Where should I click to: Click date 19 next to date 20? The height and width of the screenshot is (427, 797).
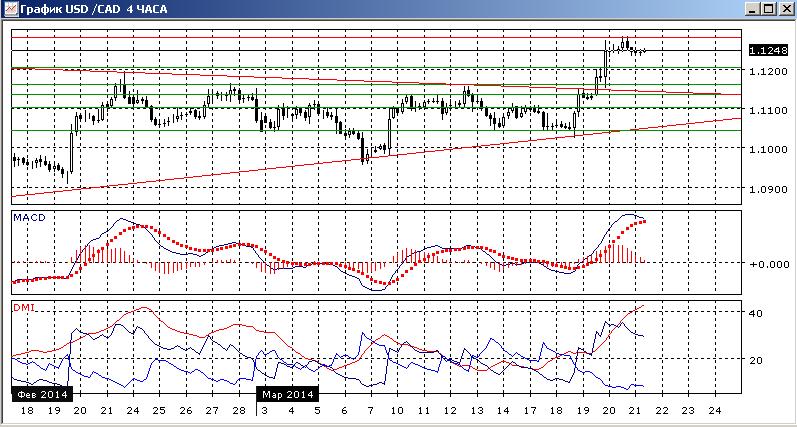tap(582, 411)
